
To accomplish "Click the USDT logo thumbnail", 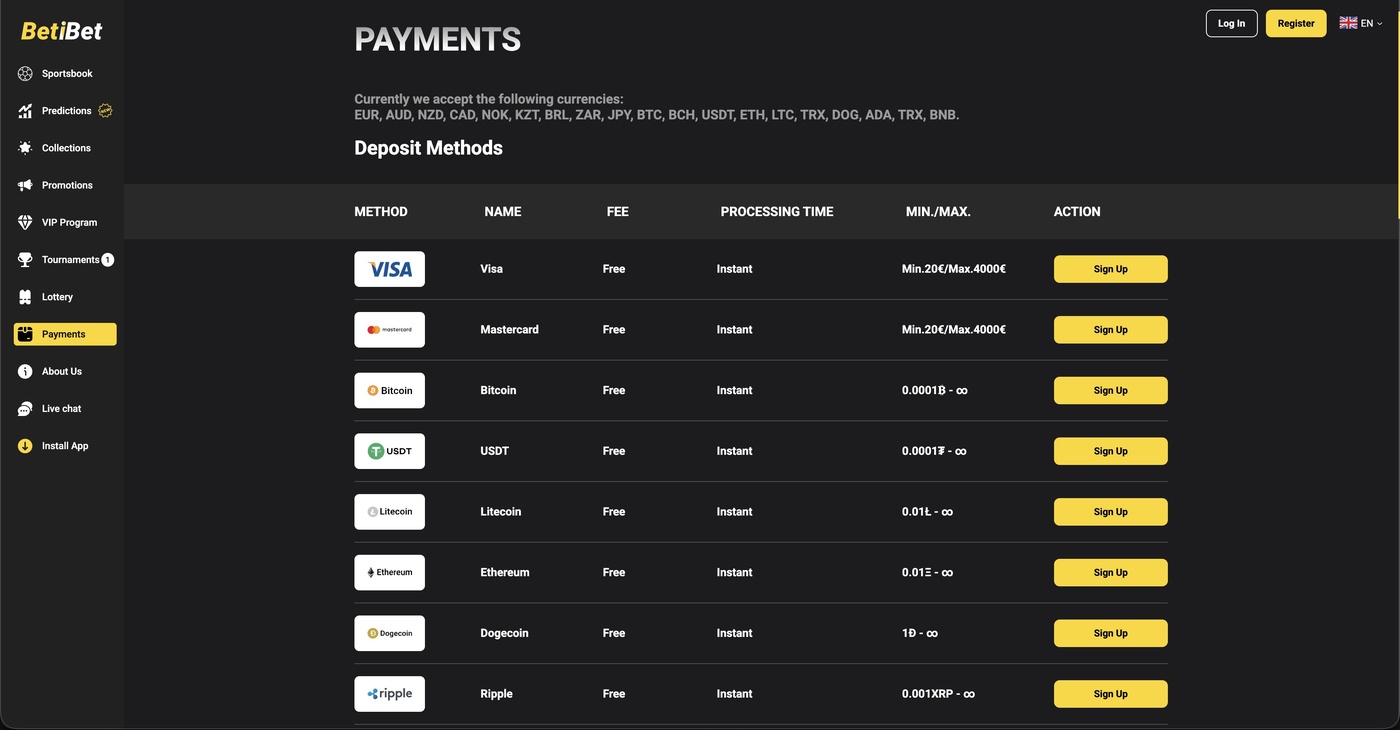I will [390, 451].
